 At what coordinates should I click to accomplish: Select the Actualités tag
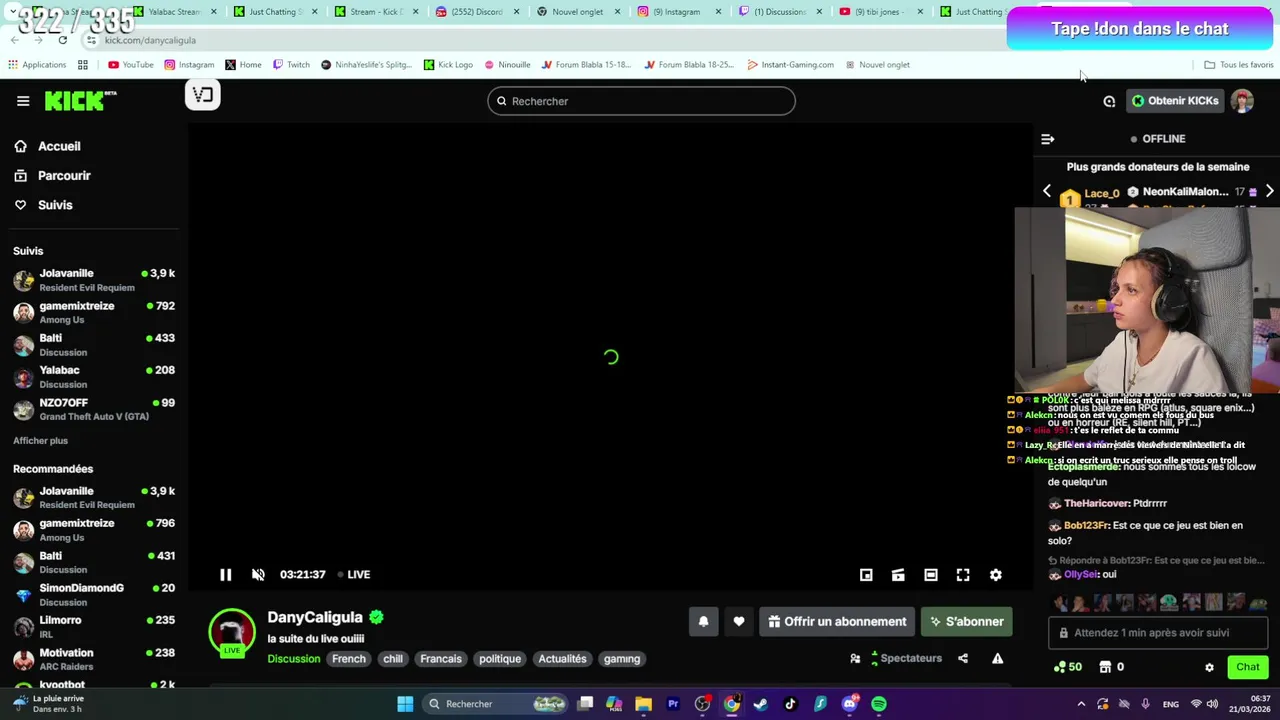click(562, 659)
